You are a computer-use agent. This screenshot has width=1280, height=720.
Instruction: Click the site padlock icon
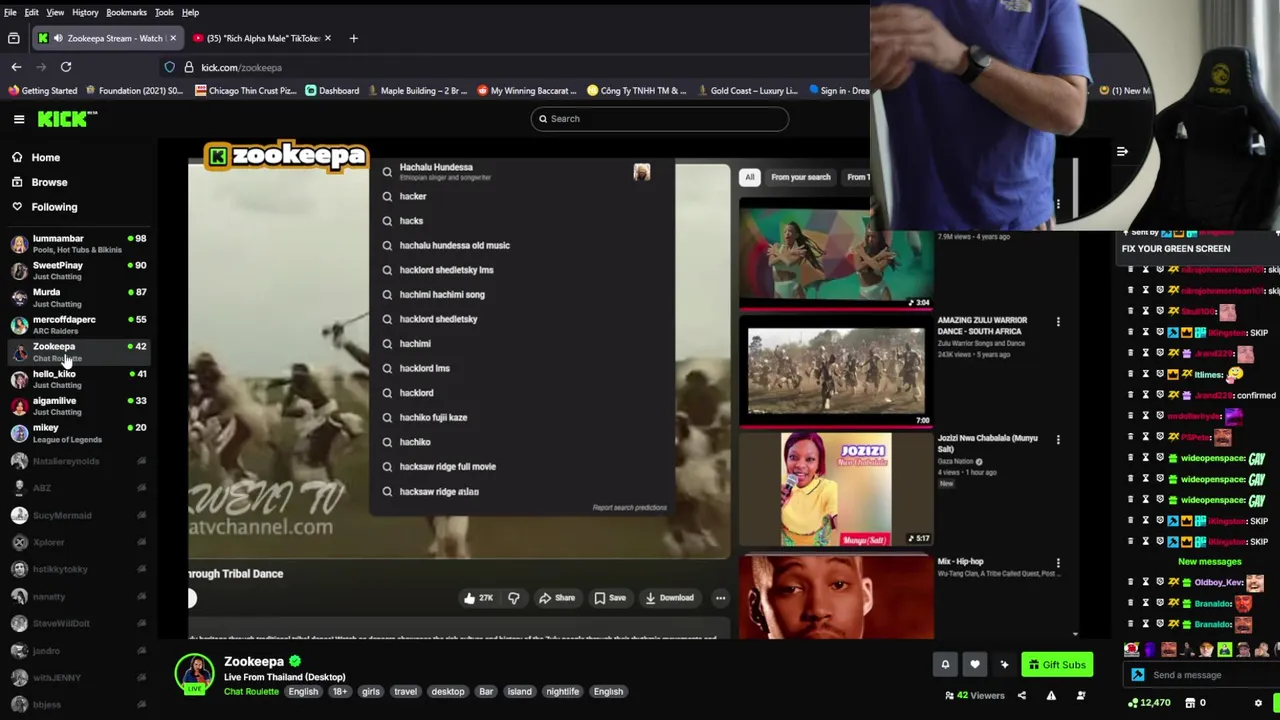pyautogui.click(x=189, y=67)
